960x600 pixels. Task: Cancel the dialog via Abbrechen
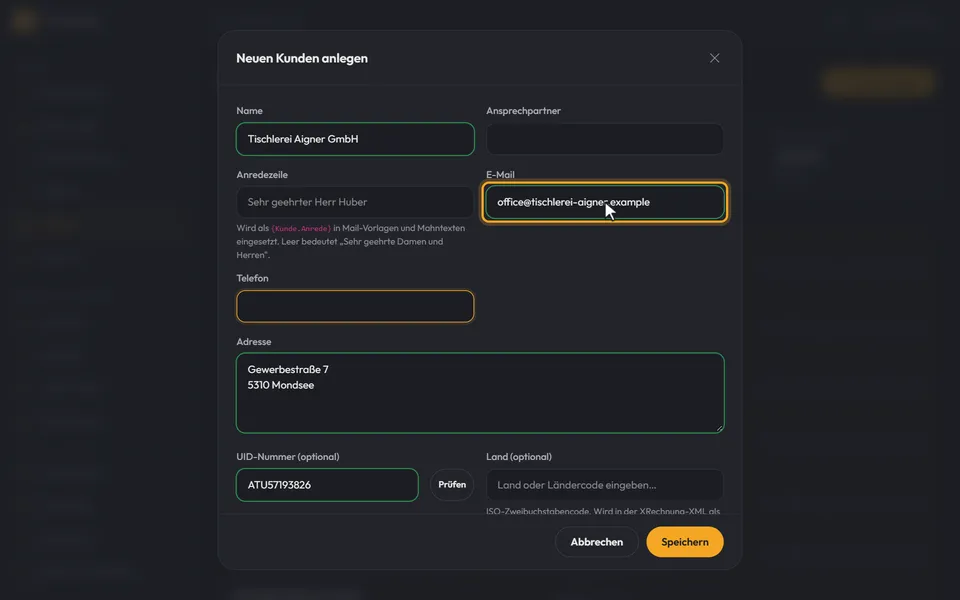596,542
